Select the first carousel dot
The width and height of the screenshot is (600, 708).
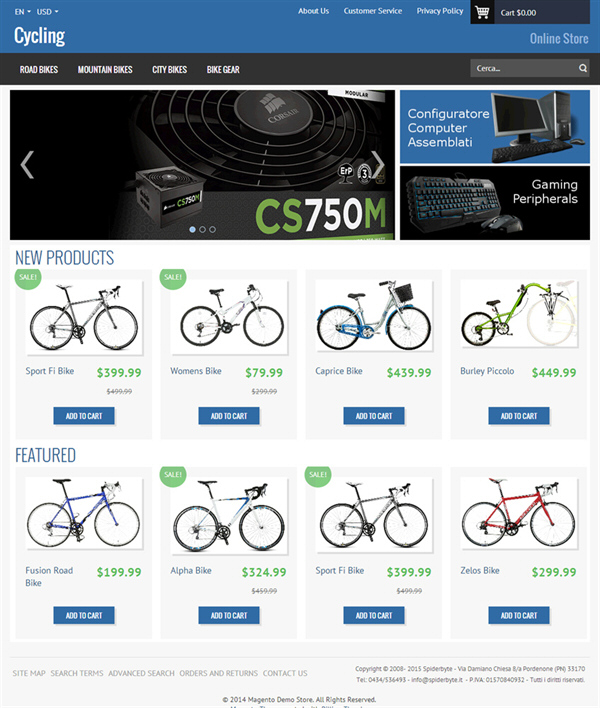192,229
